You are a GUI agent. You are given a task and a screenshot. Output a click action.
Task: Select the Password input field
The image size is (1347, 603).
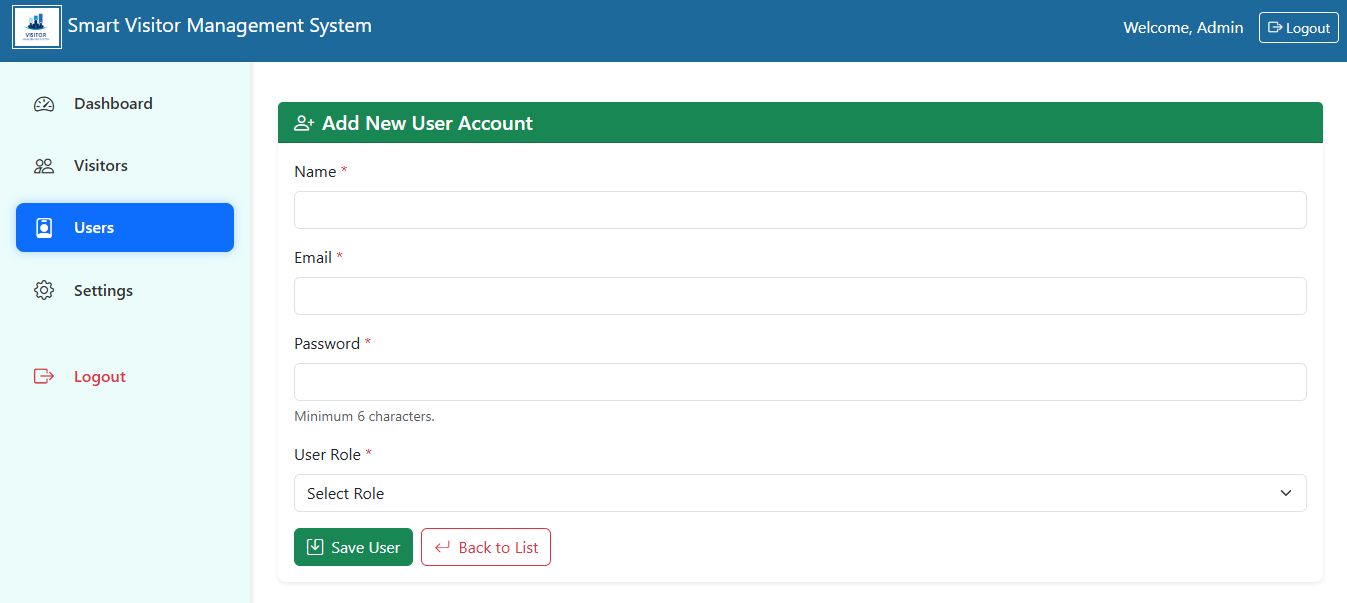(800, 382)
